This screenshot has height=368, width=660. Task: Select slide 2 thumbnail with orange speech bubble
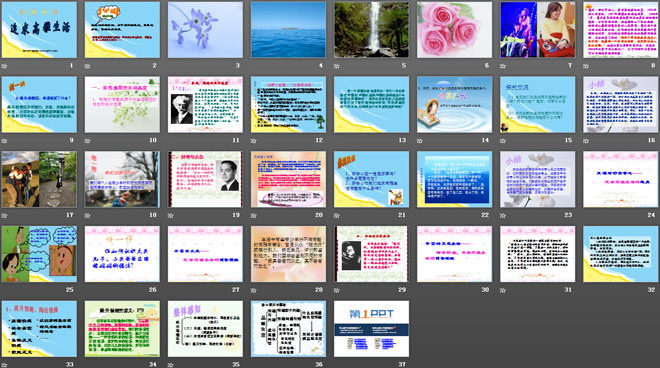pos(122,30)
